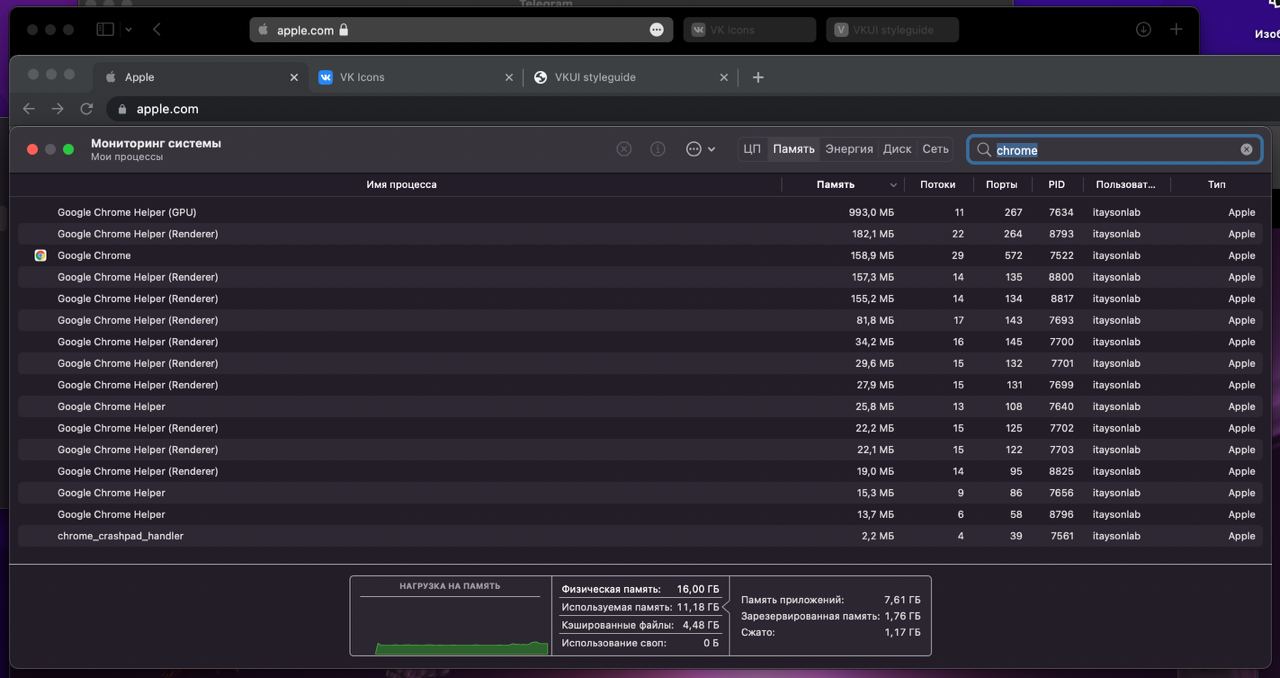Image resolution: width=1280 pixels, height=678 pixels.
Task: Go forward in Chrome
Action: pos(58,109)
